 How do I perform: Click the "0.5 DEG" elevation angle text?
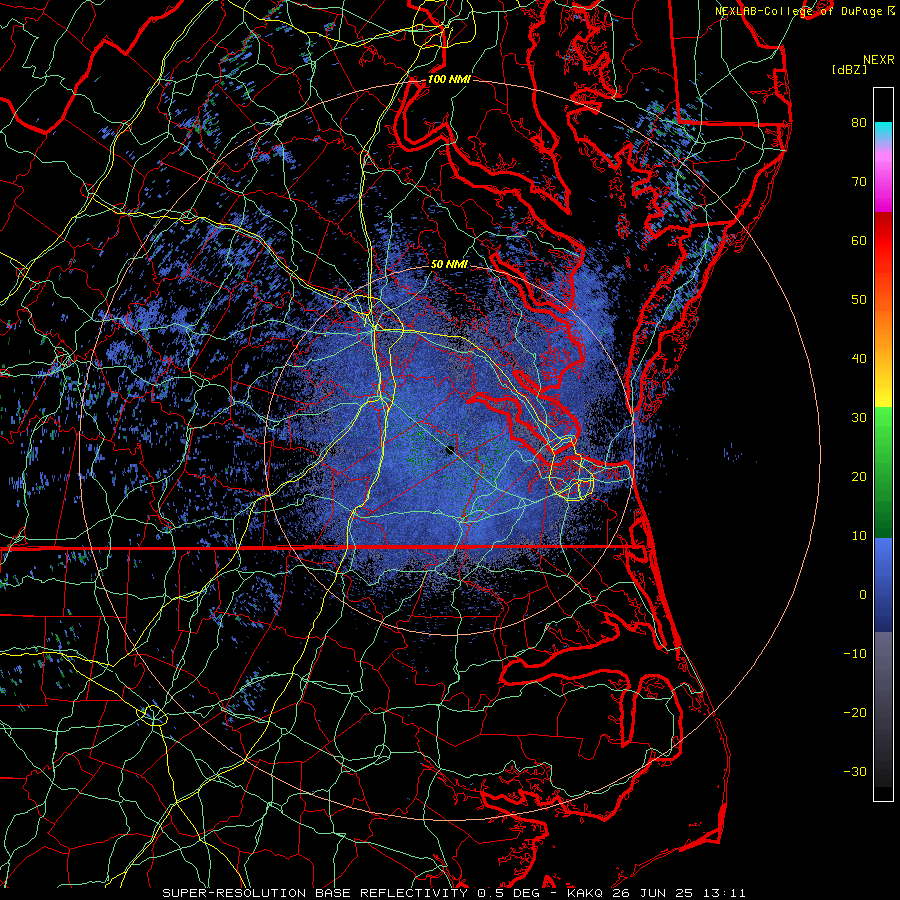point(511,893)
